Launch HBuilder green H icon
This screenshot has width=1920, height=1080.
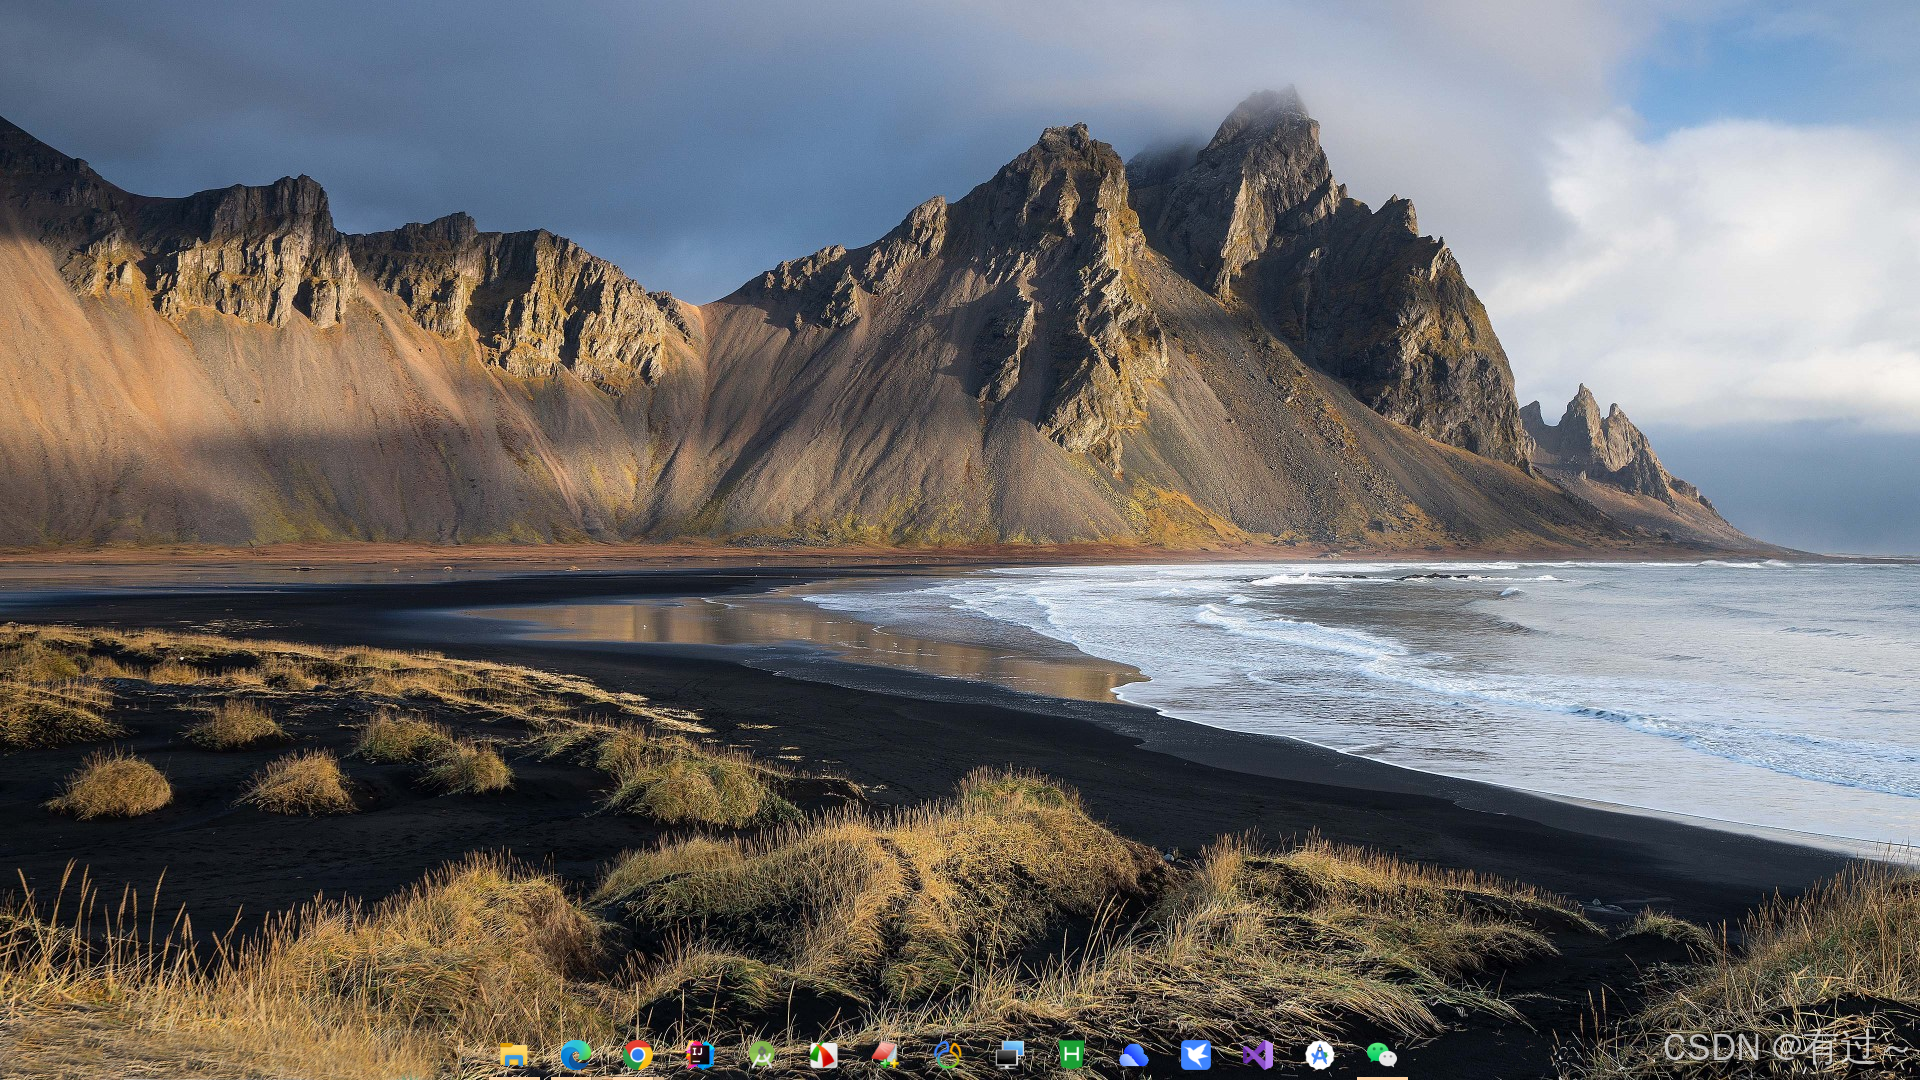[1071, 1055]
